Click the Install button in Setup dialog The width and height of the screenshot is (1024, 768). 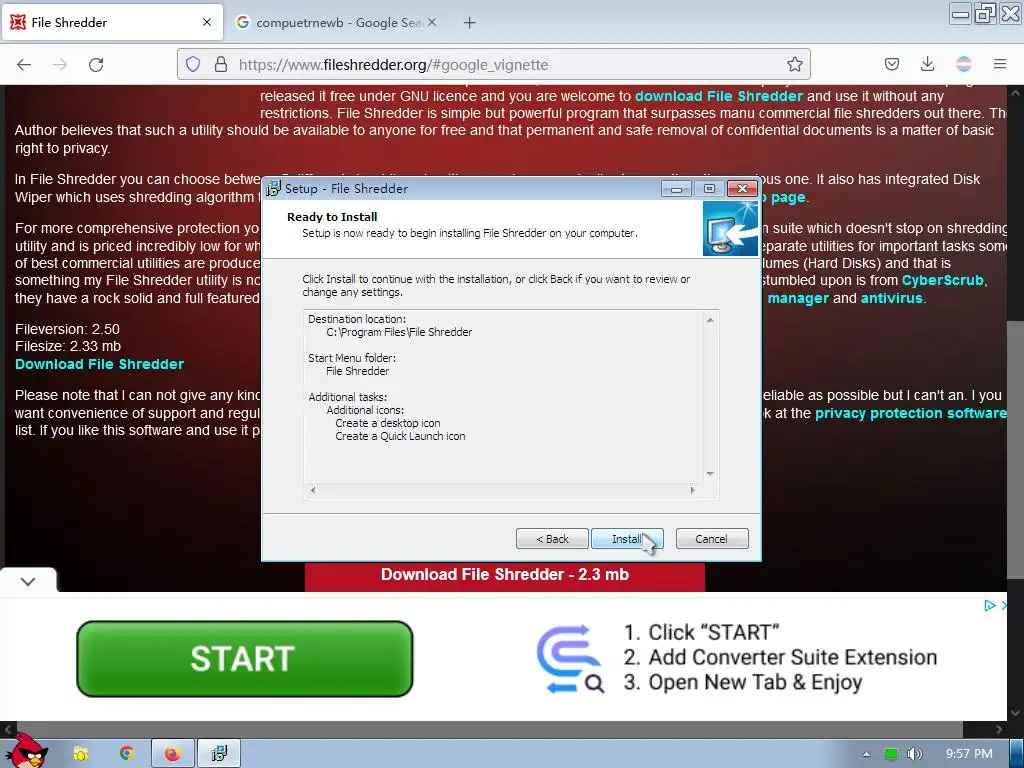[627, 539]
